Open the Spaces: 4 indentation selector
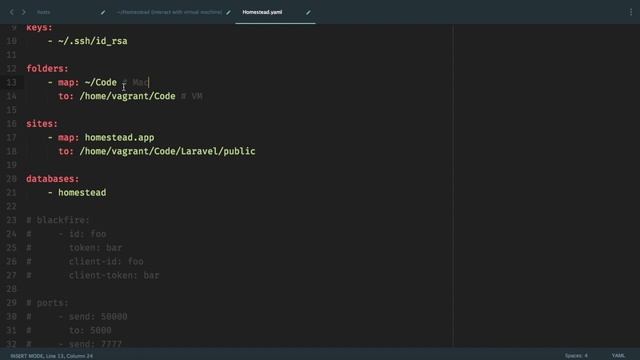The width and height of the screenshot is (640, 360). 576,356
